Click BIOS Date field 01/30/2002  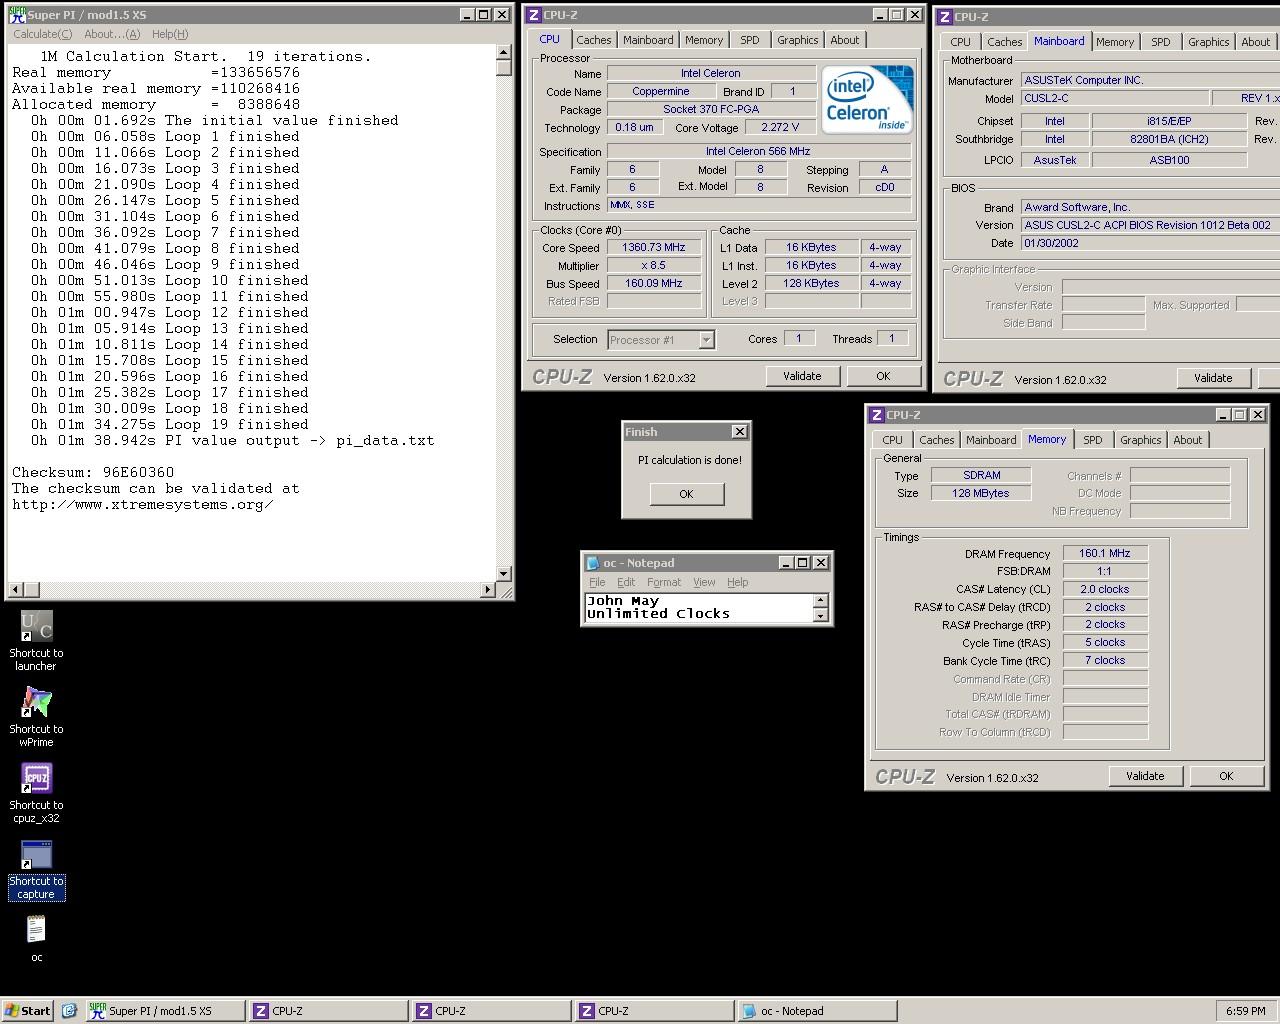coord(1149,244)
